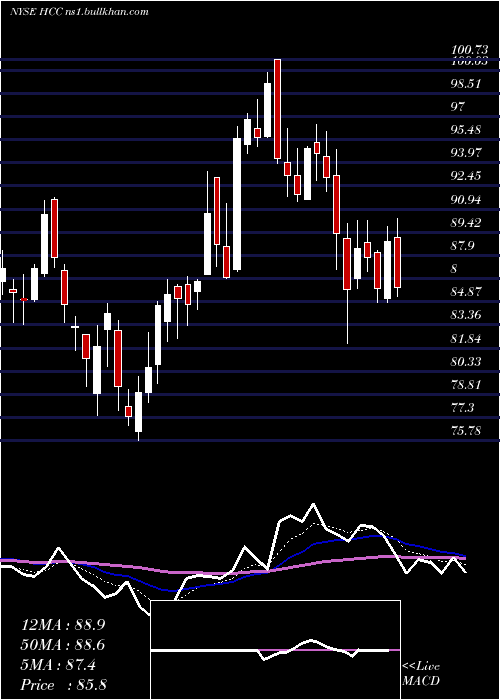Click the 89.42 price axis label
The image size is (500, 700).
466,223
